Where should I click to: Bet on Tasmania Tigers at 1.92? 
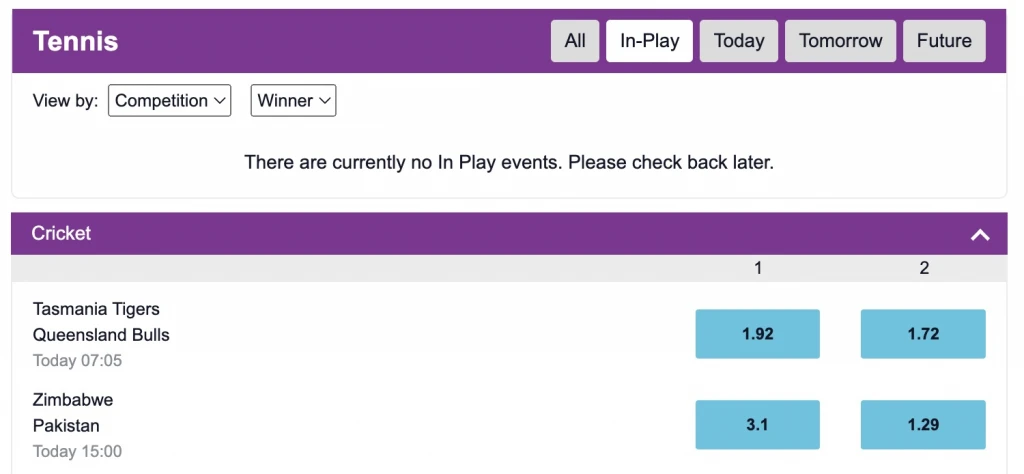tap(757, 334)
